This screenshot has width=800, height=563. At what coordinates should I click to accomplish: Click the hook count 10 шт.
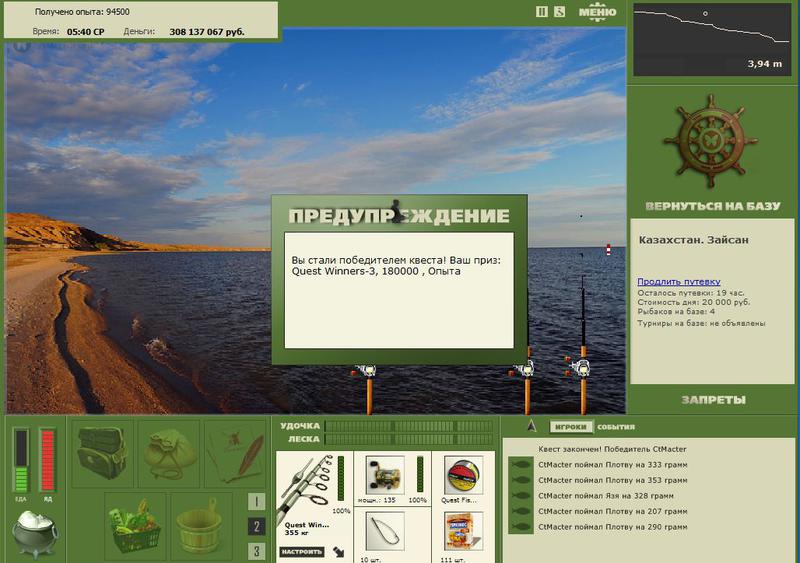point(370,560)
